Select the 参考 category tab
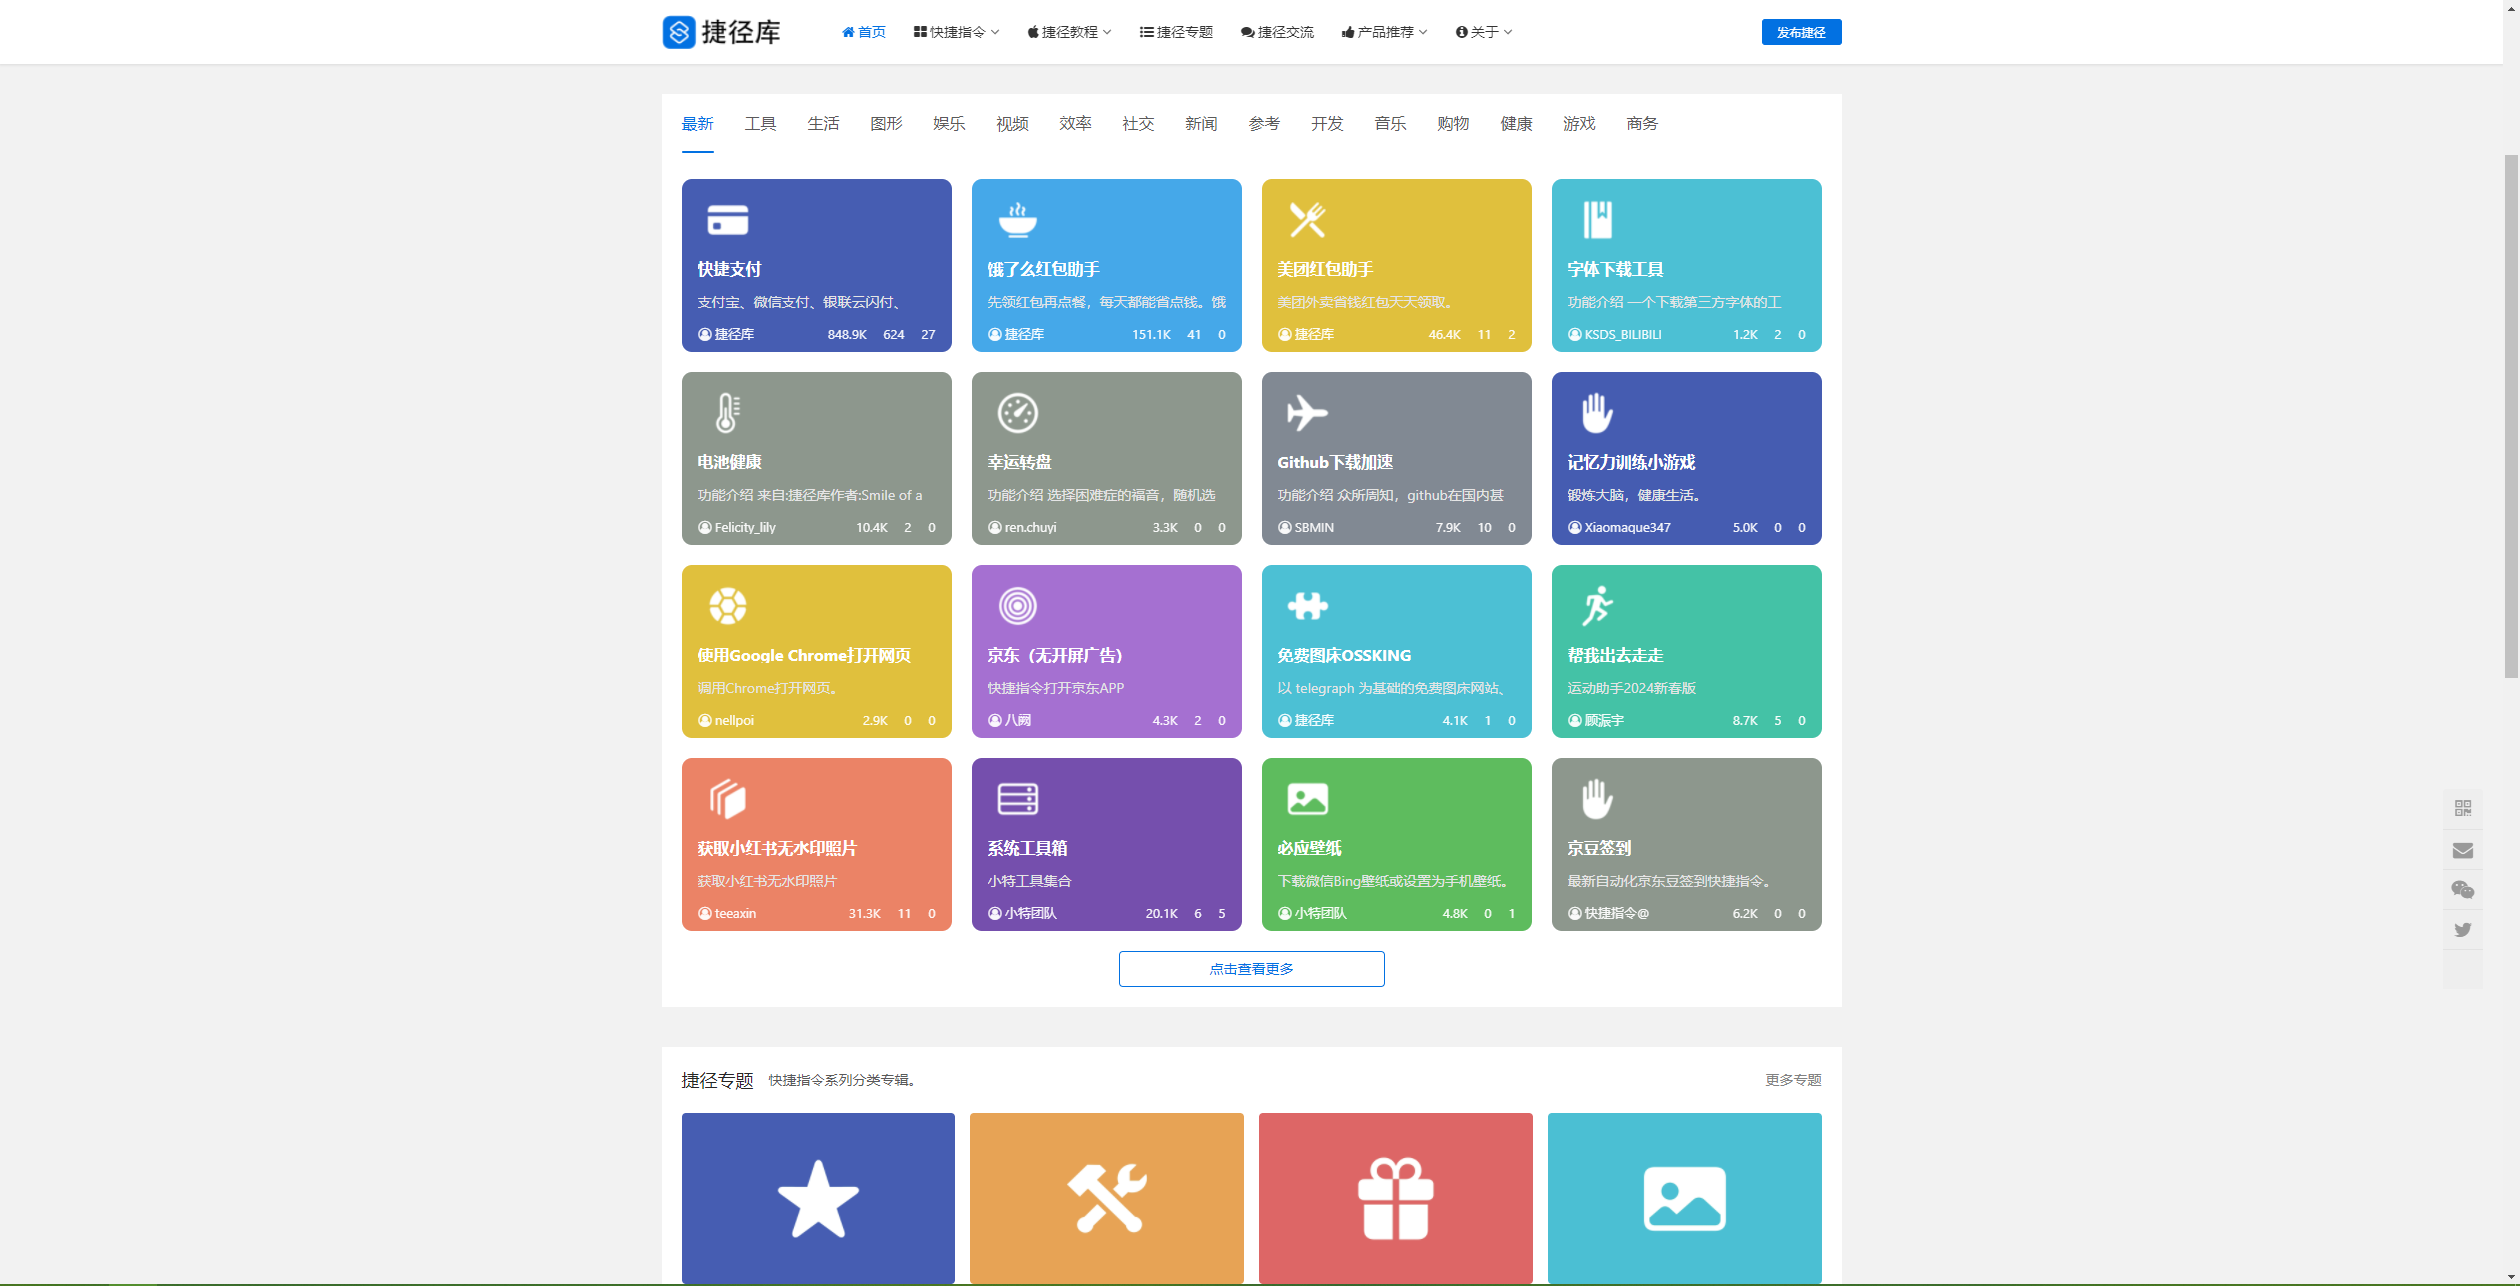 coord(1264,124)
